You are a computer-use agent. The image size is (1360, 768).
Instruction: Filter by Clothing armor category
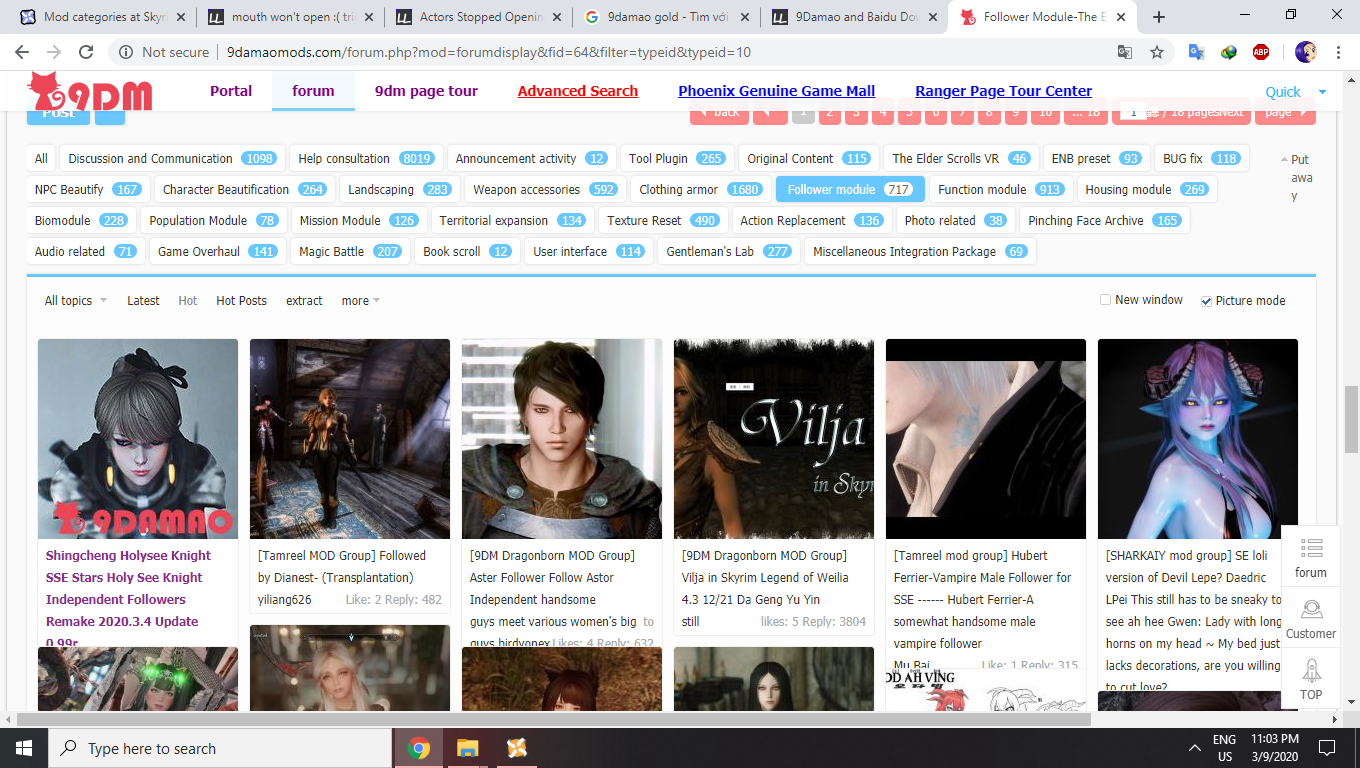pos(700,189)
